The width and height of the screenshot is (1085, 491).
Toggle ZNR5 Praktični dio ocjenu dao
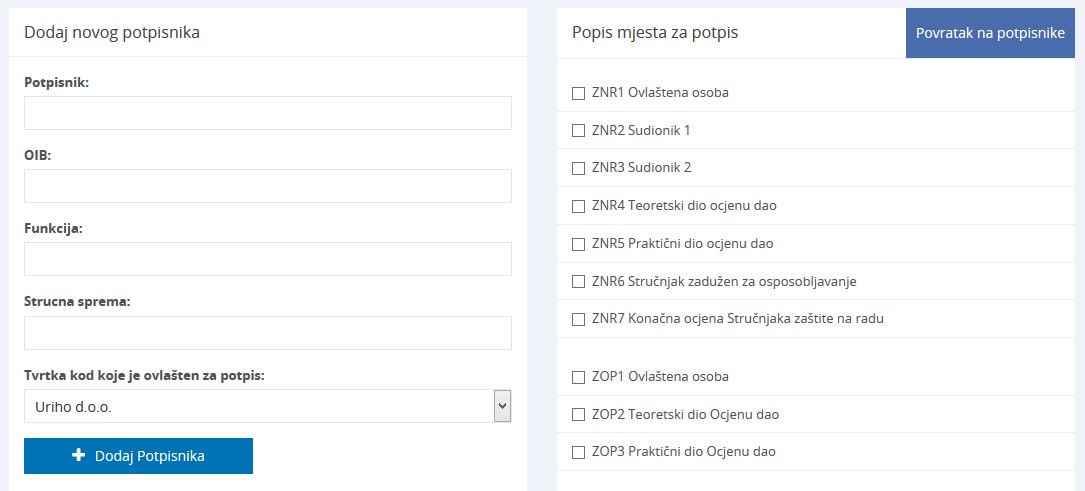578,244
